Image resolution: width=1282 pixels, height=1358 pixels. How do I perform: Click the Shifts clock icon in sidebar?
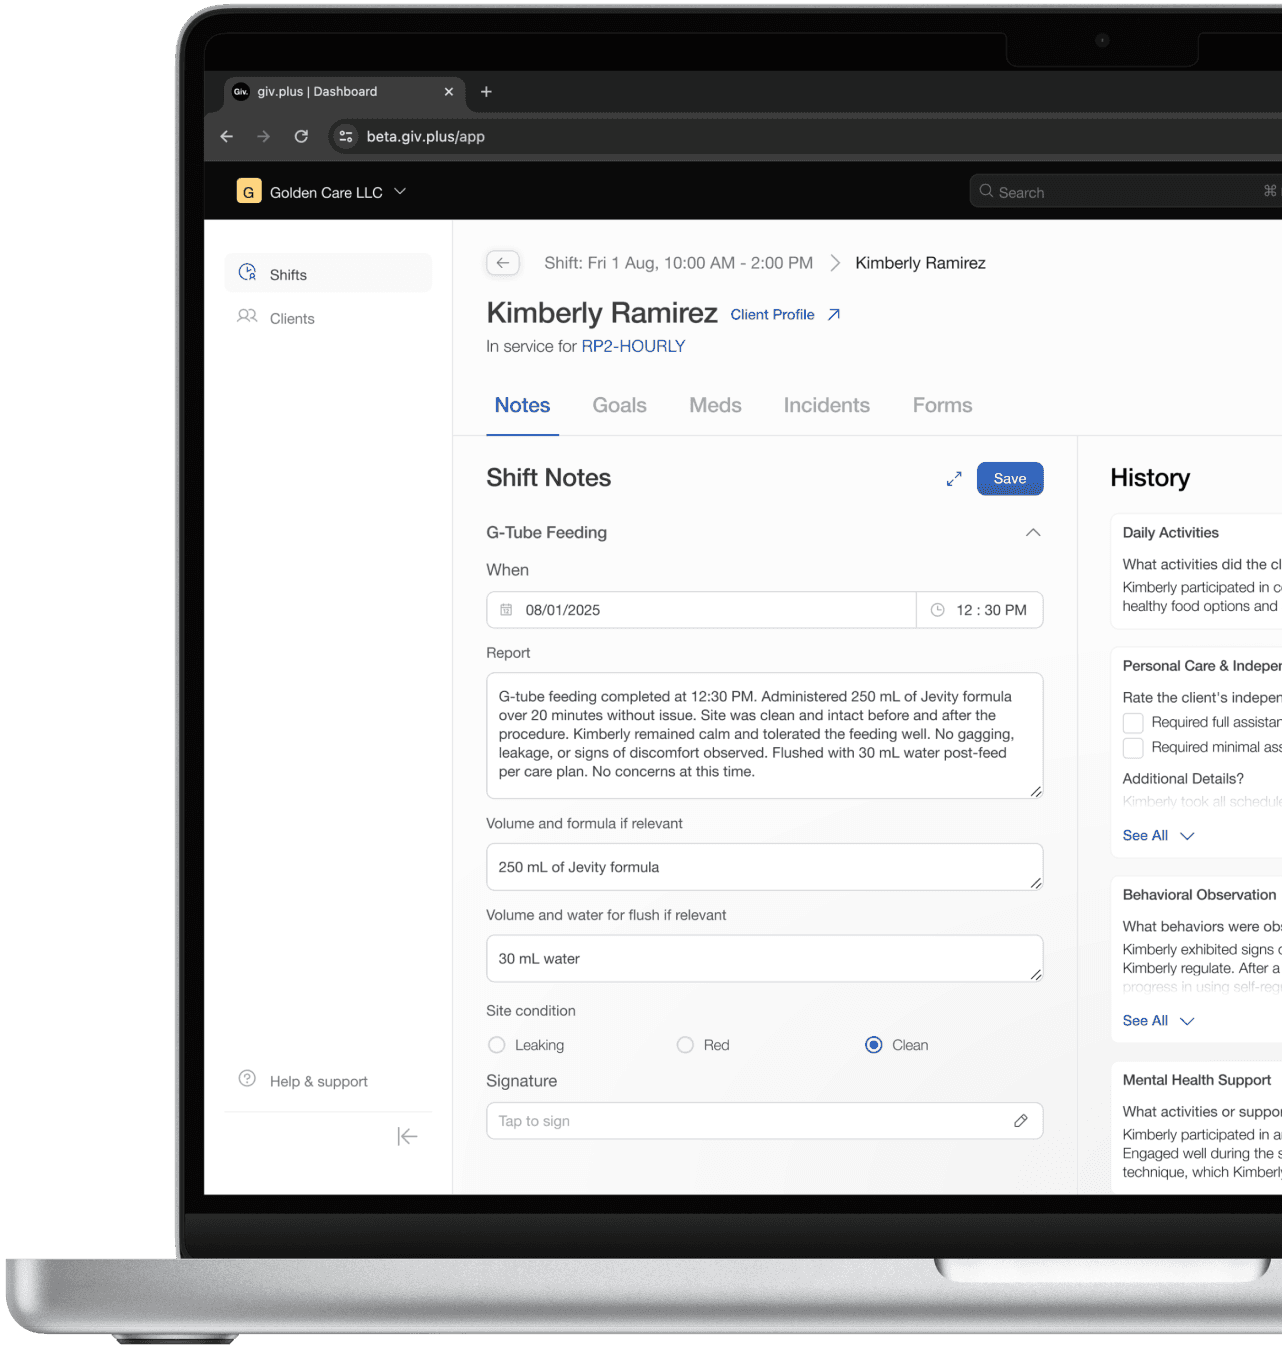coord(247,272)
